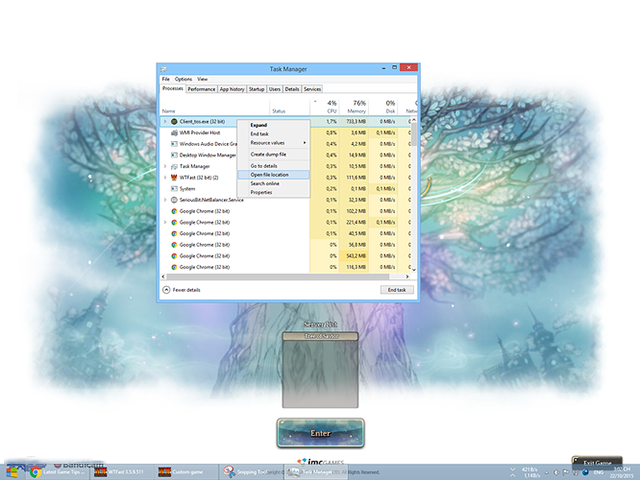The image size is (640, 480).
Task: Click the first Google Chrome process icon
Action: tap(173, 211)
